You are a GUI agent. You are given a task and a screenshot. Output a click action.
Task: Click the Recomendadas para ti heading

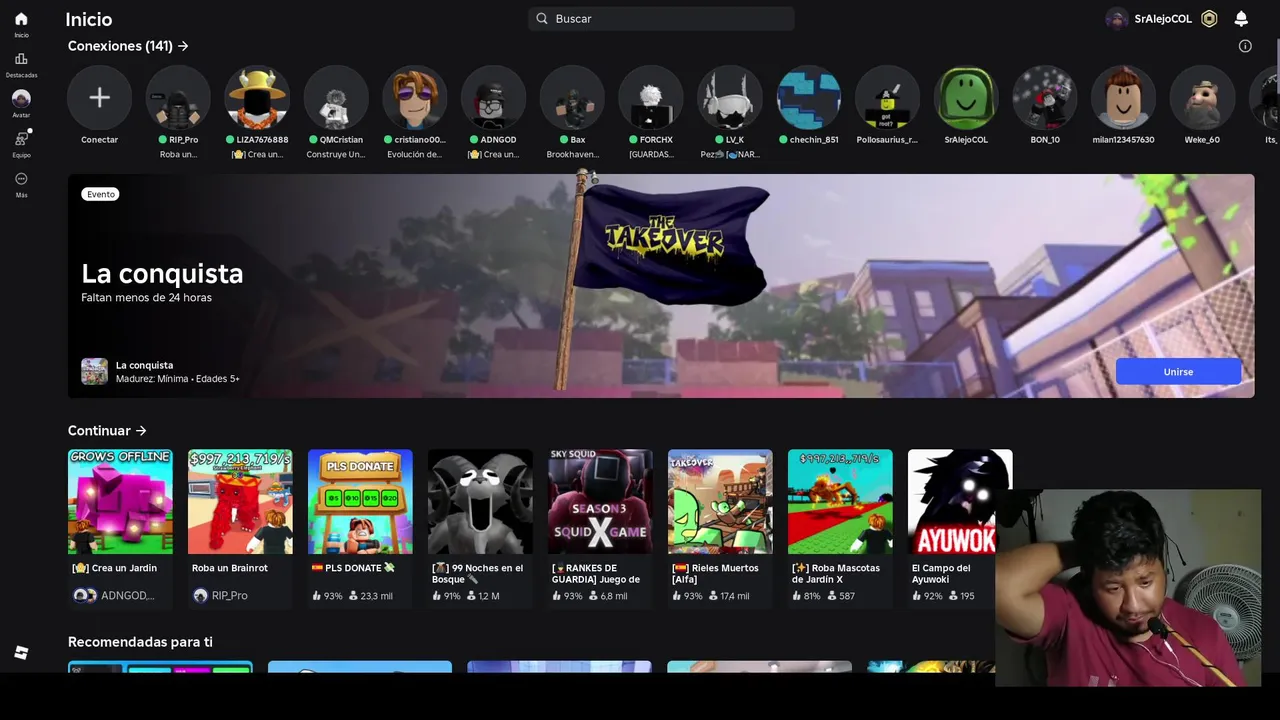(x=140, y=642)
